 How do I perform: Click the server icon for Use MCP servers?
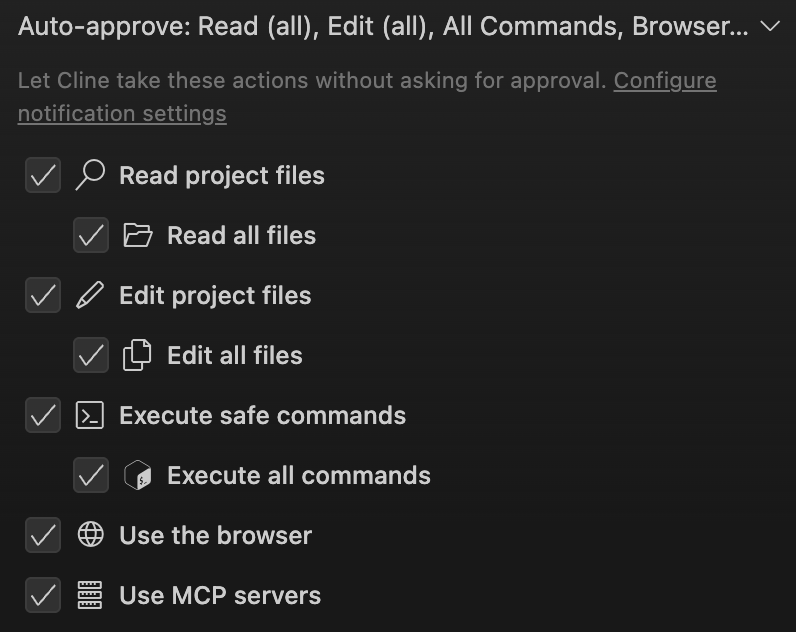pos(90,596)
